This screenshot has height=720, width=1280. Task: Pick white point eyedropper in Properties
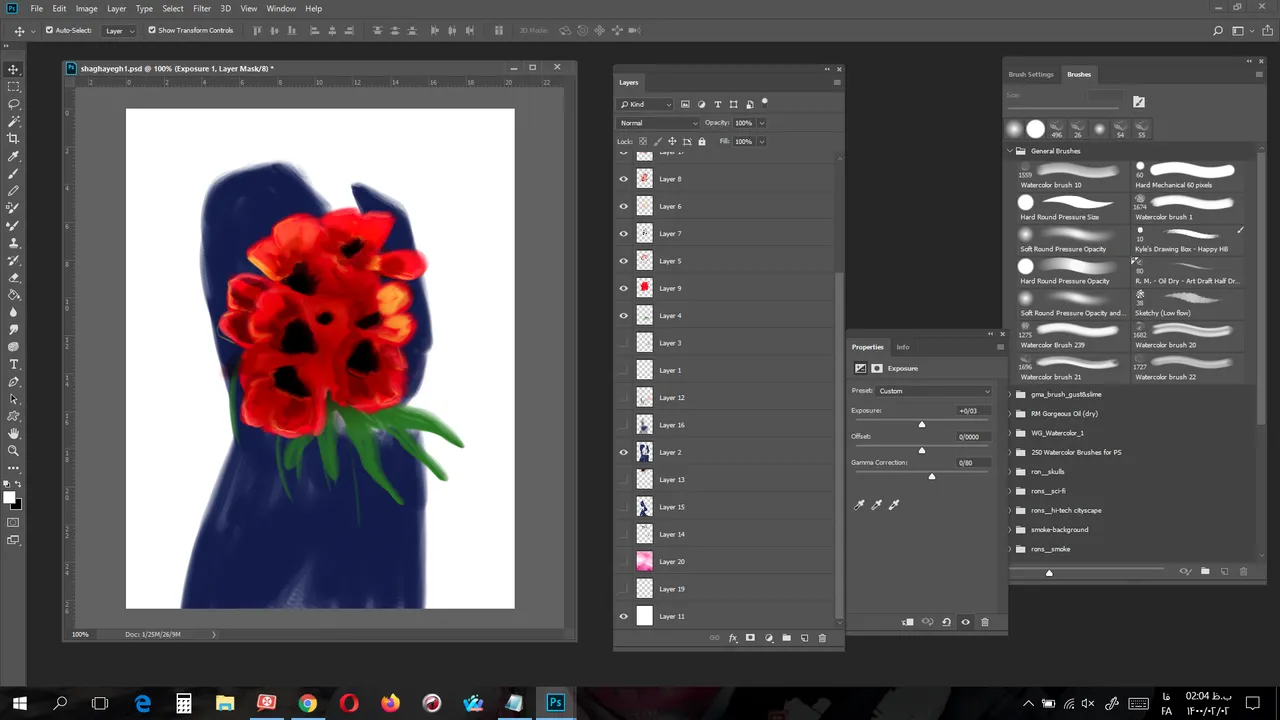point(894,505)
